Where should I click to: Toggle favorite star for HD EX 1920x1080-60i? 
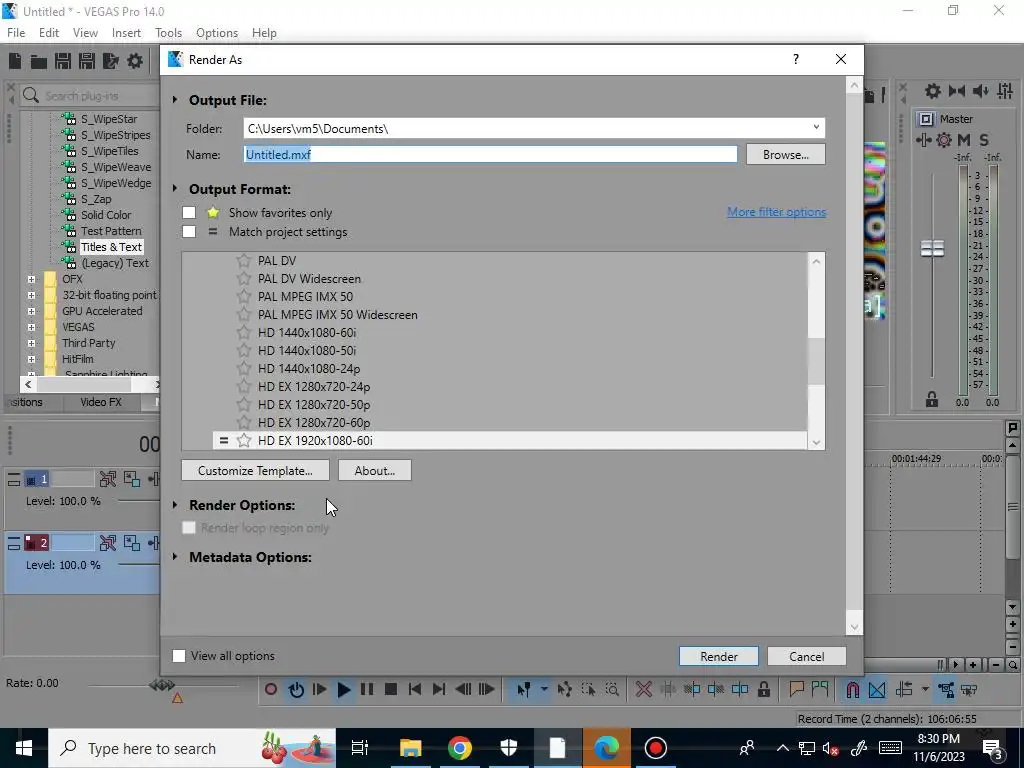(244, 441)
